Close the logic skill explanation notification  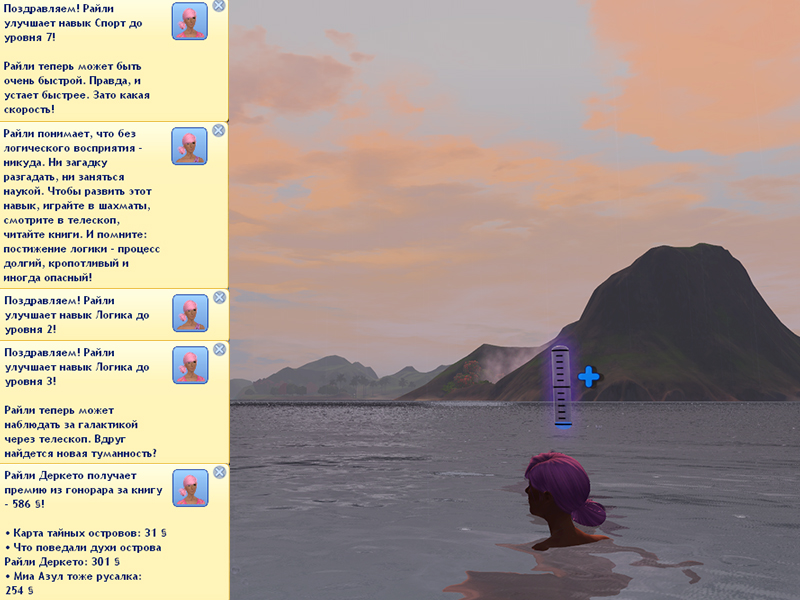(x=219, y=131)
